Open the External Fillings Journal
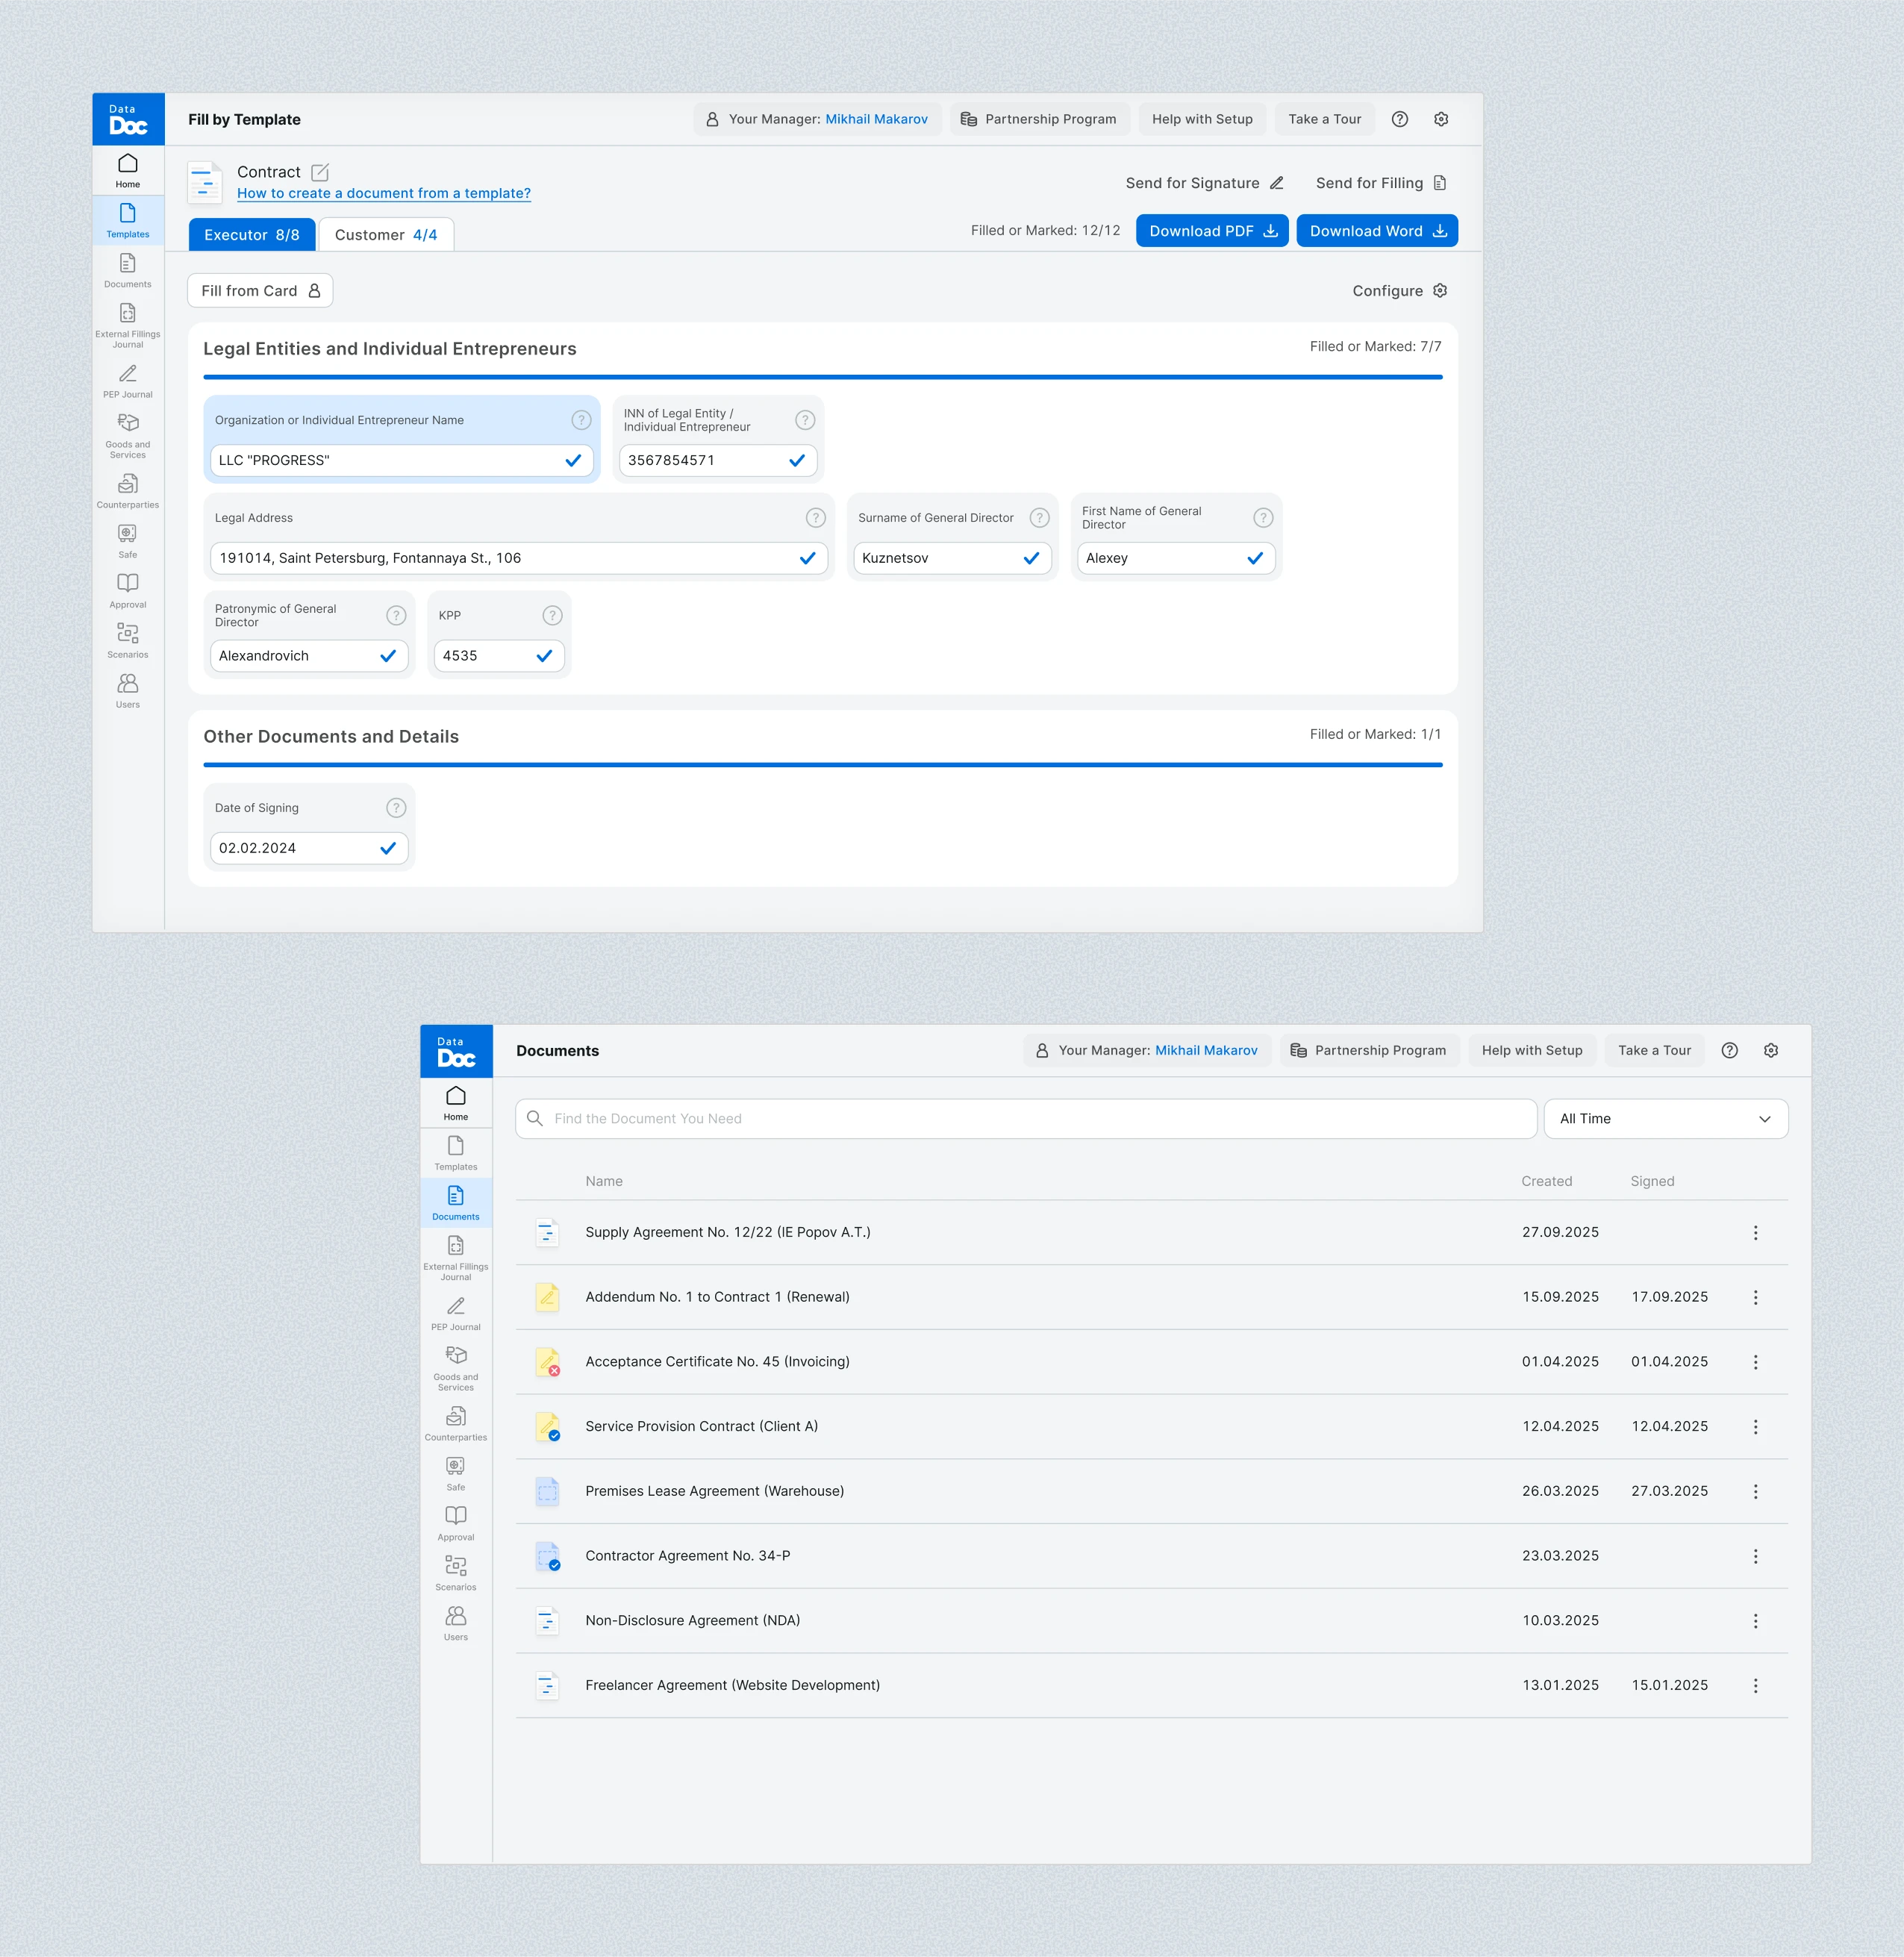The width and height of the screenshot is (1904, 1957). [x=128, y=325]
